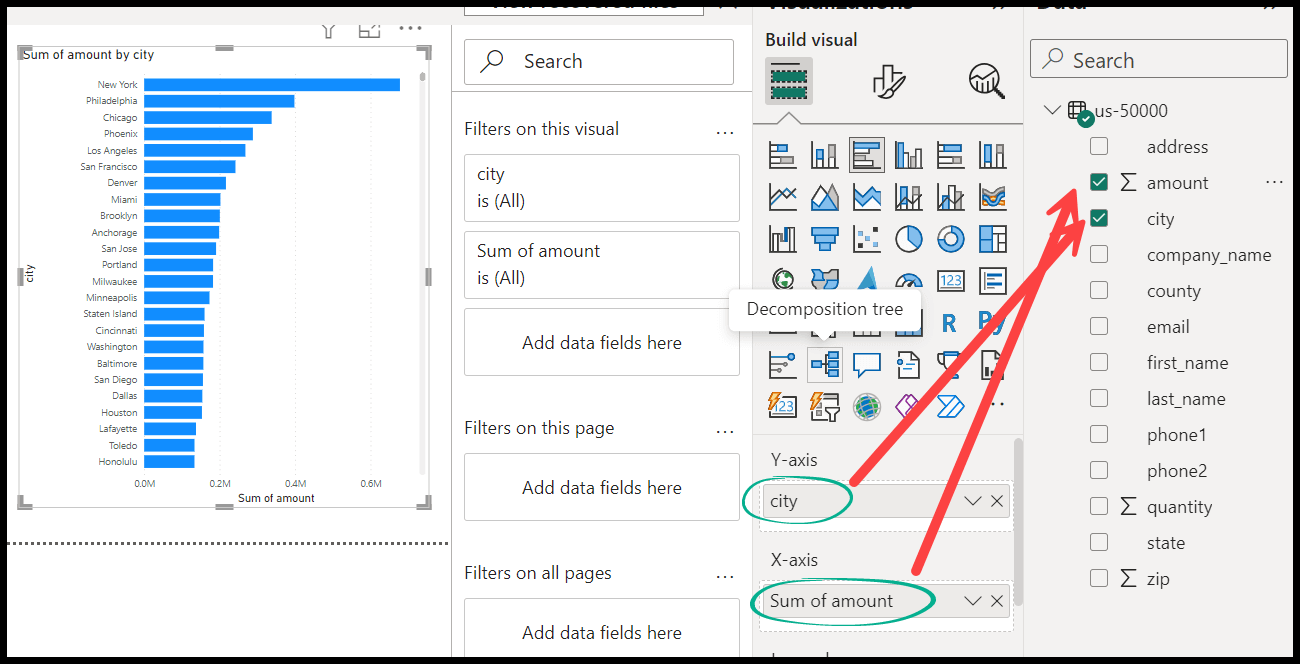Select the Line and clustered column chart
Viewport: 1300px width, 664px height.
tap(951, 197)
